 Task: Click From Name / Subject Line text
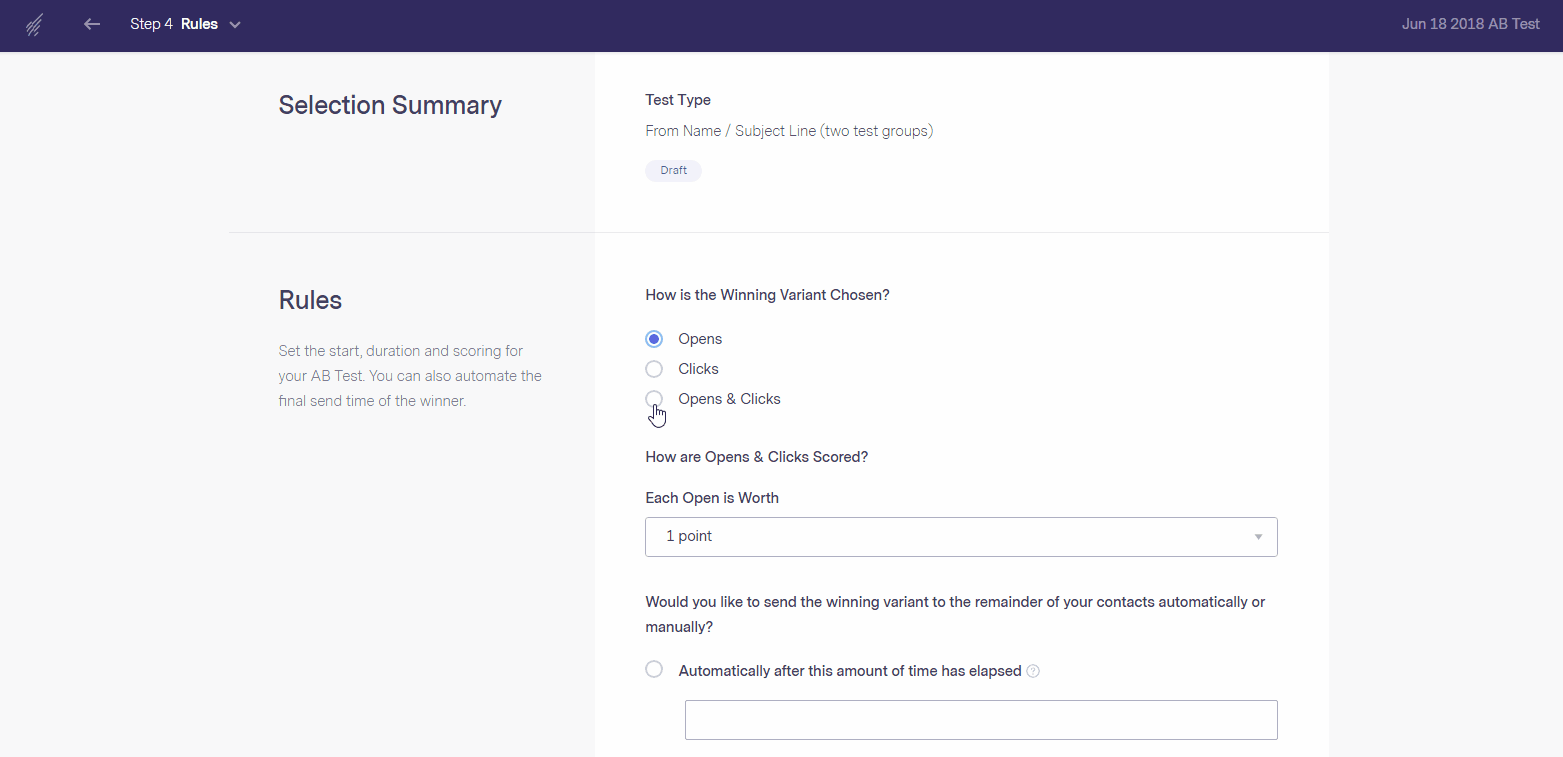(x=789, y=131)
